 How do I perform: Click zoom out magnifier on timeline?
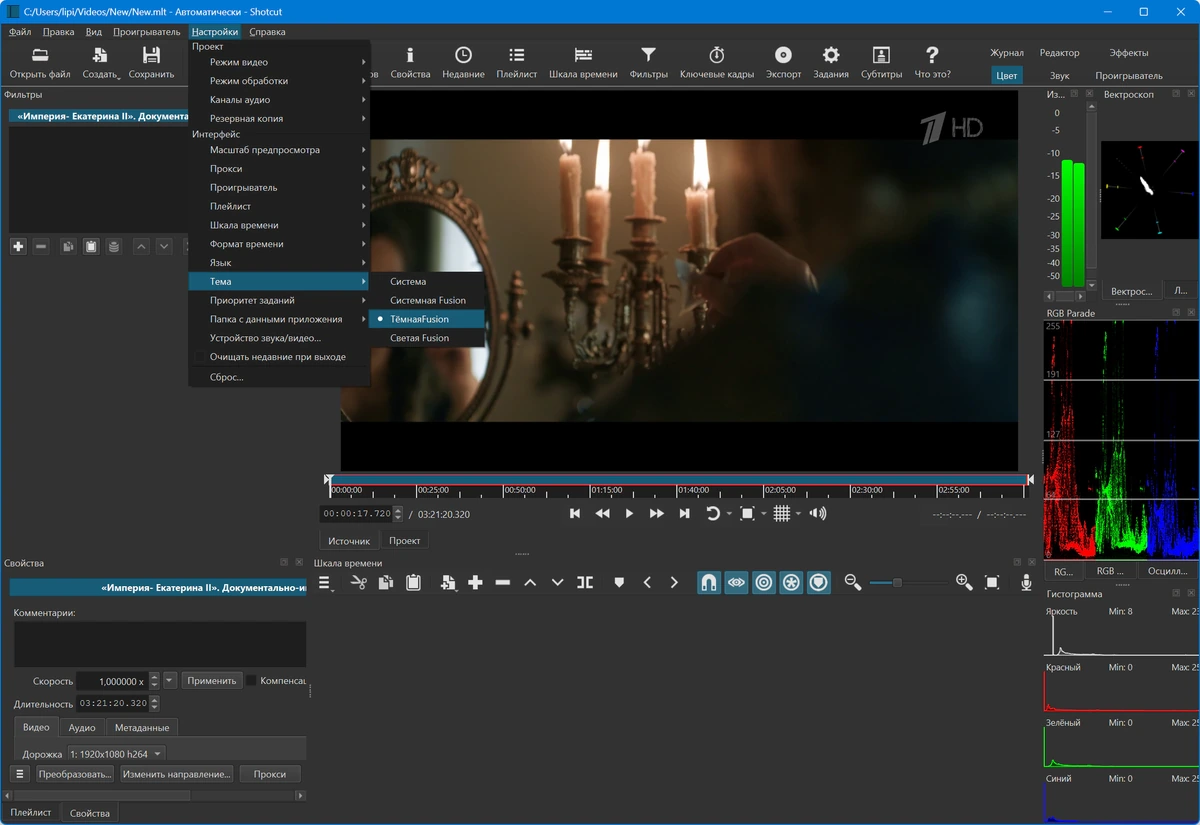click(853, 582)
